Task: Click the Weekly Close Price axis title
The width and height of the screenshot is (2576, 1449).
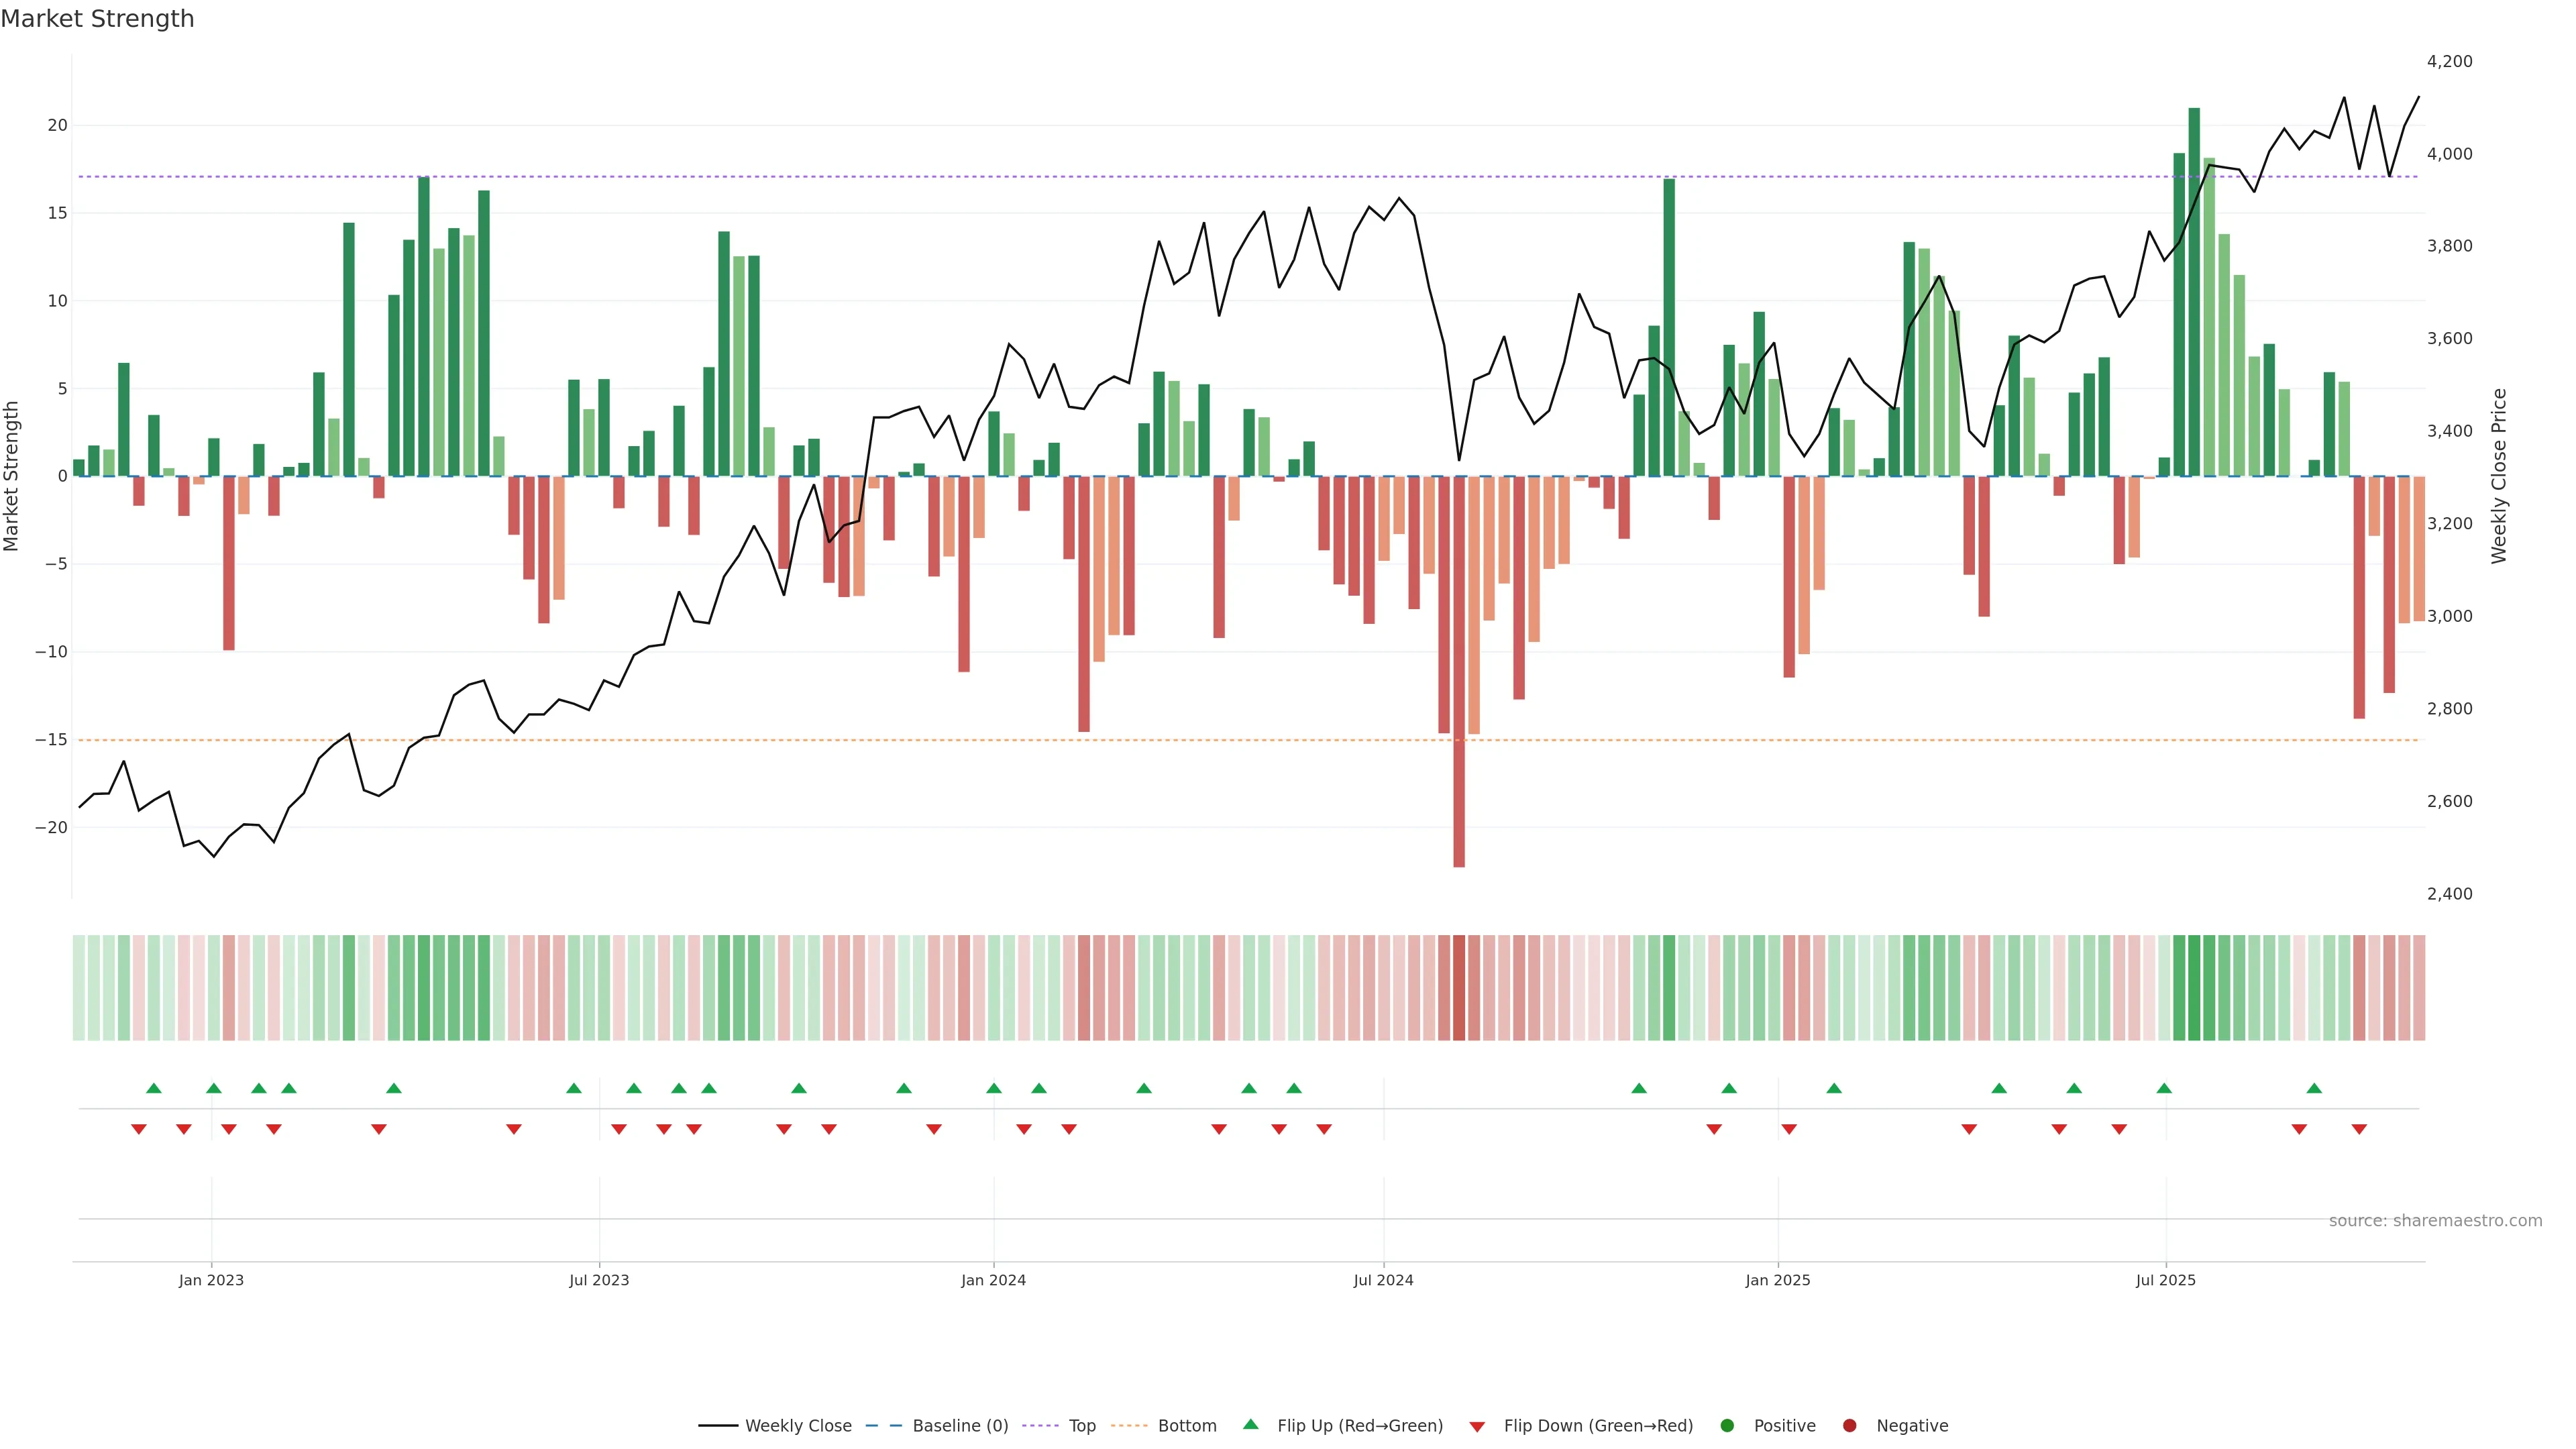Action: tap(2499, 476)
